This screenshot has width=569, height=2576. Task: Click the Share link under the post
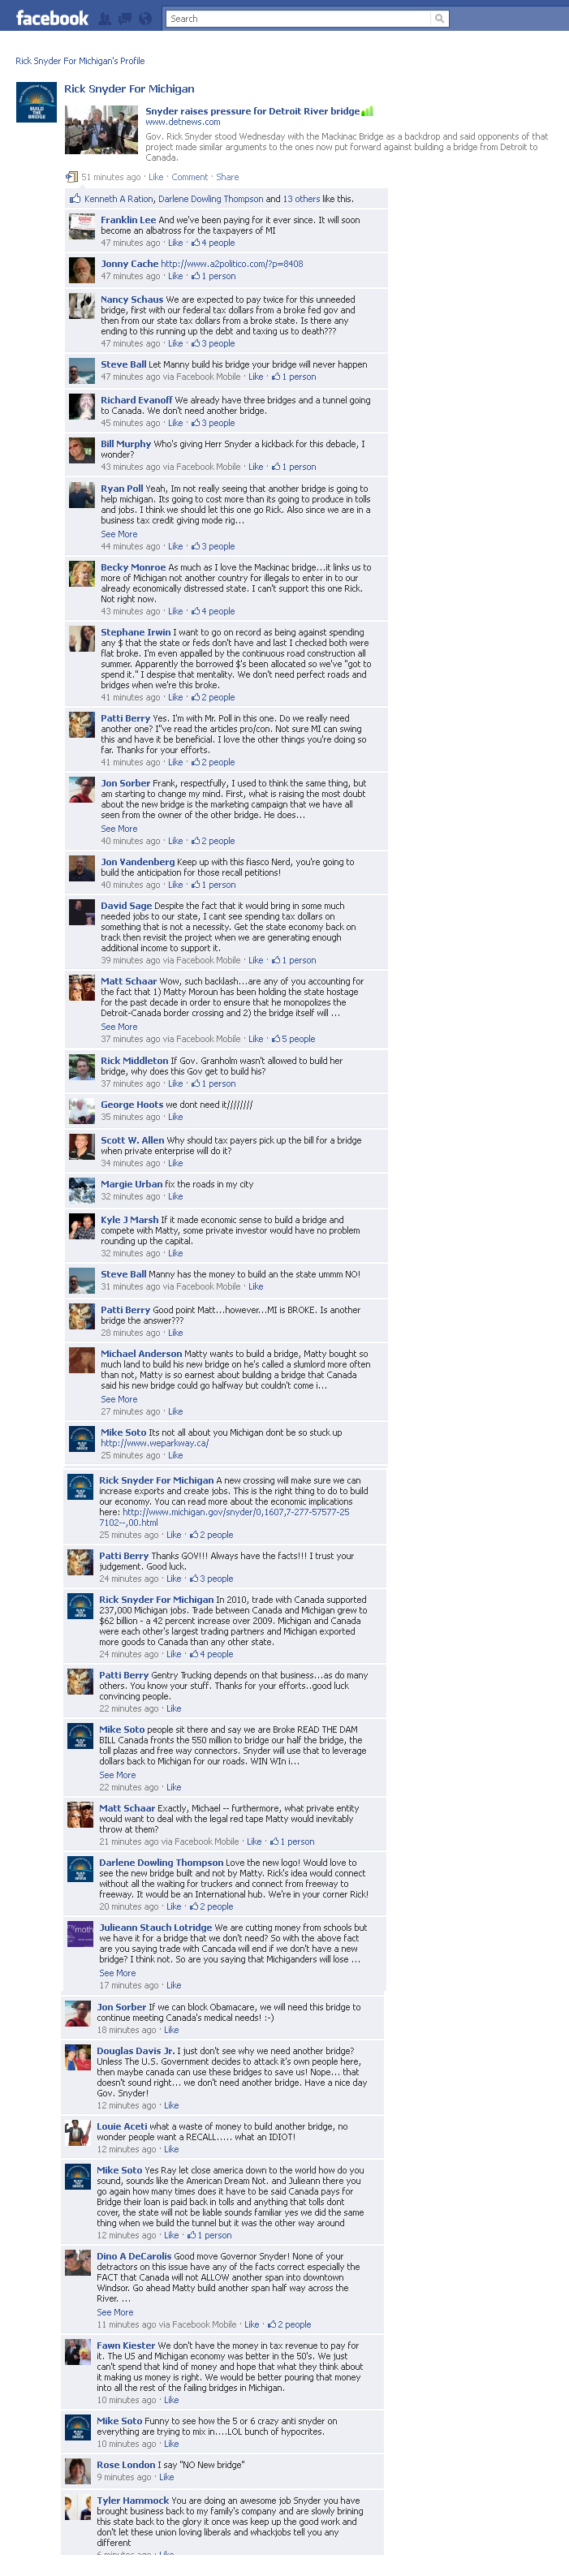click(227, 177)
